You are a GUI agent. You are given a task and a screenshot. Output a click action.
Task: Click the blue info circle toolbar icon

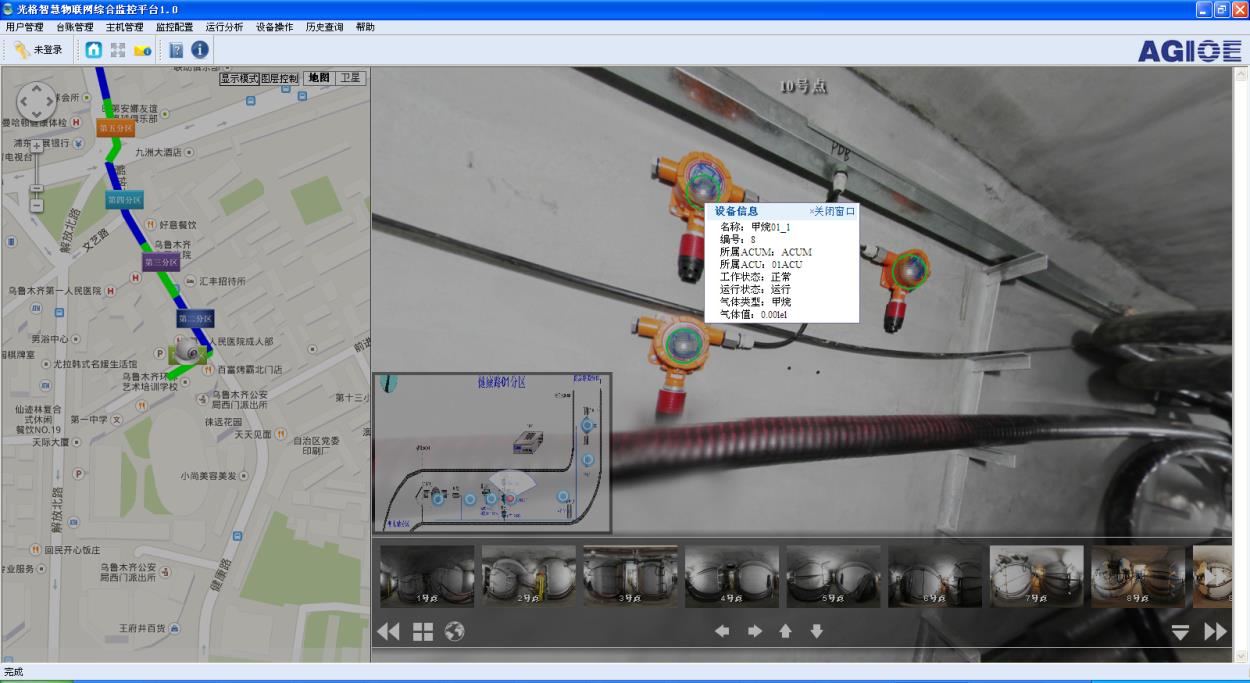(200, 50)
